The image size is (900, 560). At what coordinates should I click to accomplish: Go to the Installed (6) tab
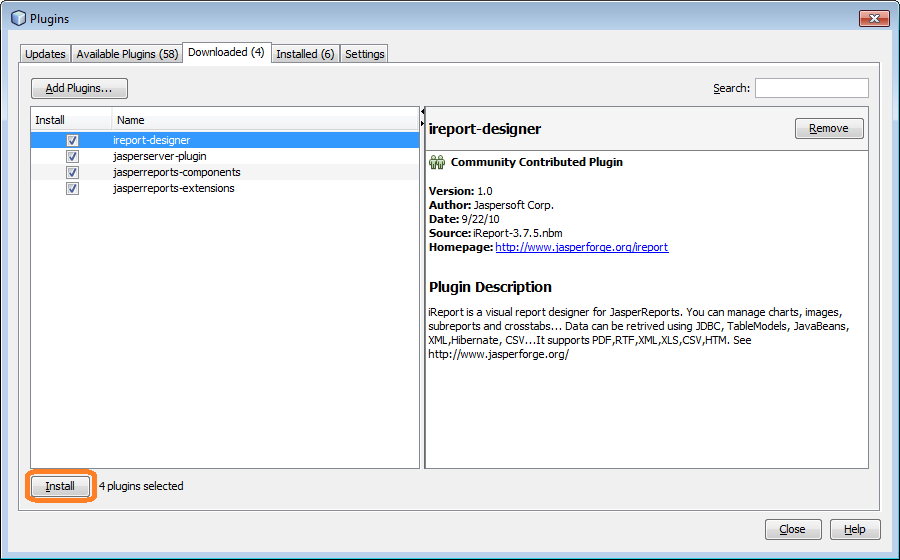(305, 54)
